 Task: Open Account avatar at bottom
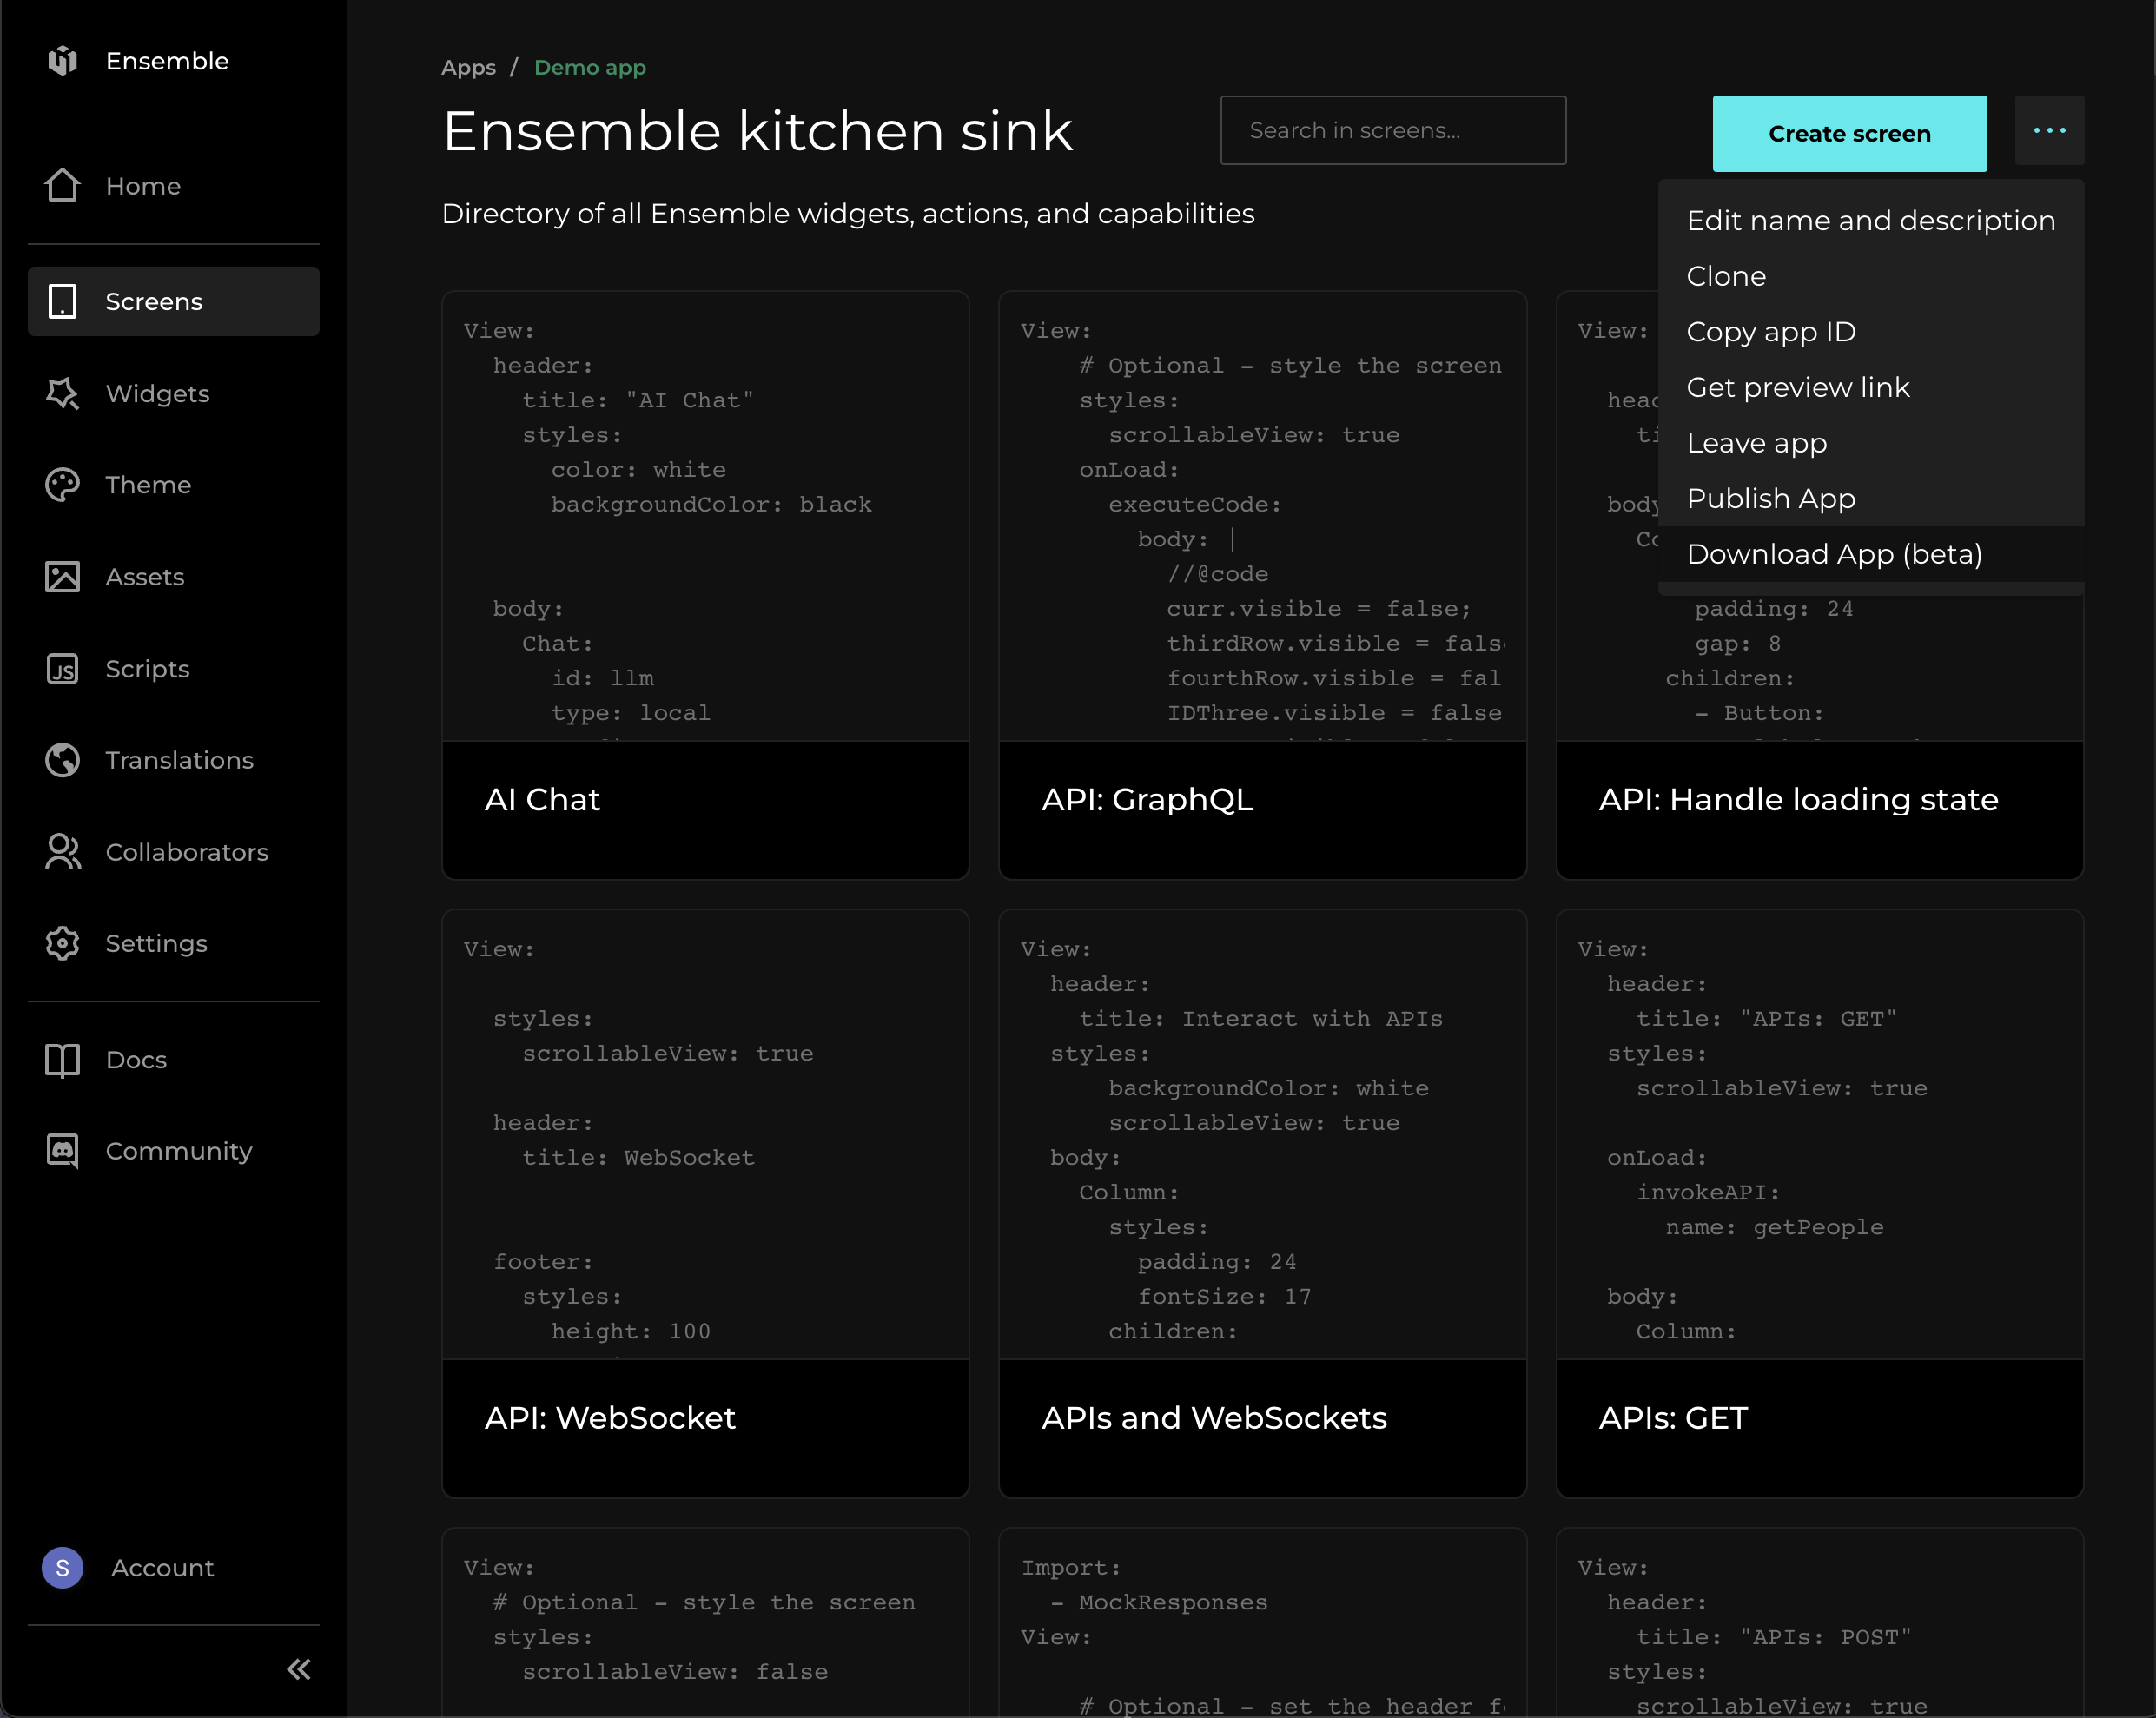pos(62,1568)
